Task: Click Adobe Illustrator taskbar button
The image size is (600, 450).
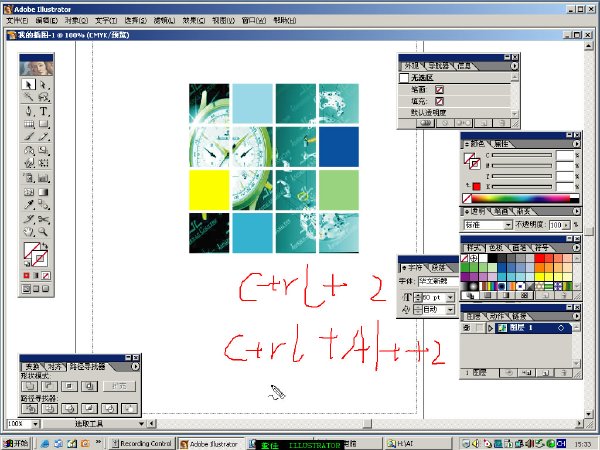Action: point(211,443)
